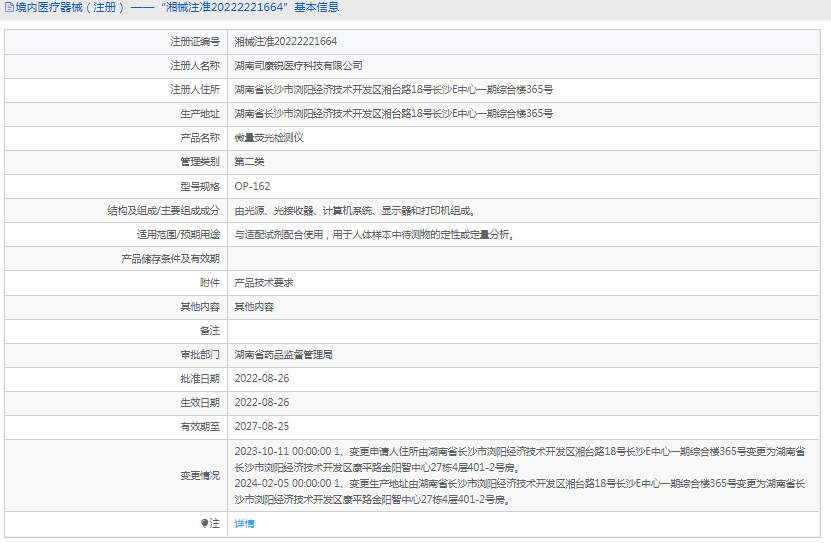The image size is (831, 543).
Task: Open the 详情 link in the 注 row
Action: point(244,523)
